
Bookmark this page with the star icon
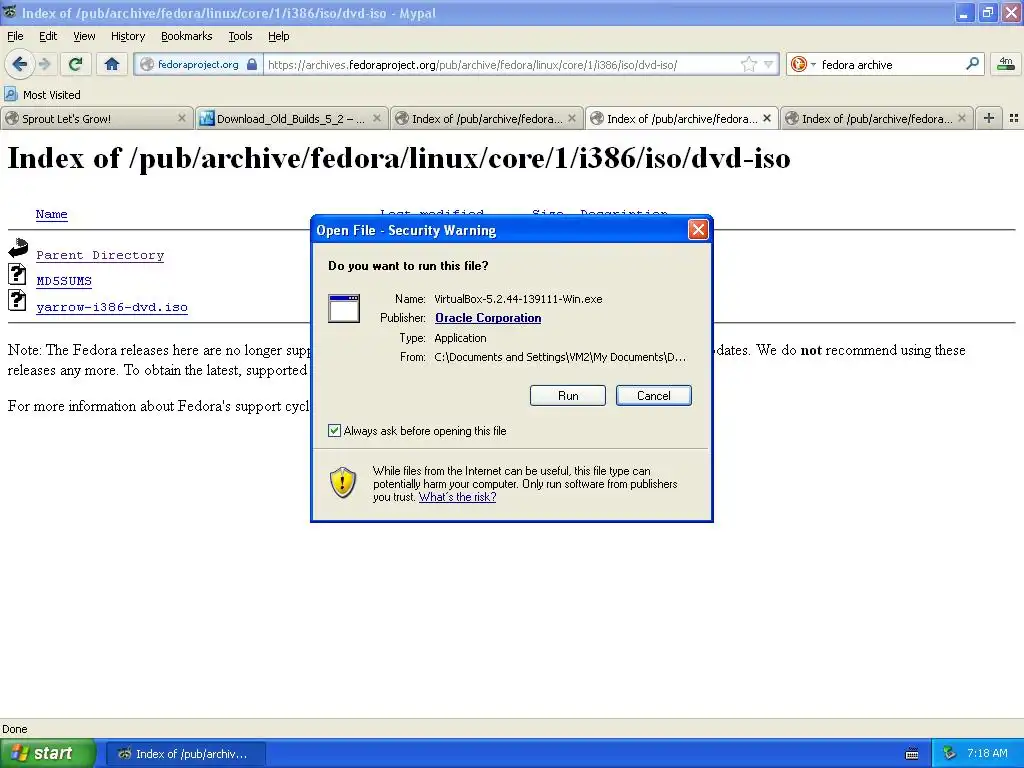pyautogui.click(x=748, y=64)
